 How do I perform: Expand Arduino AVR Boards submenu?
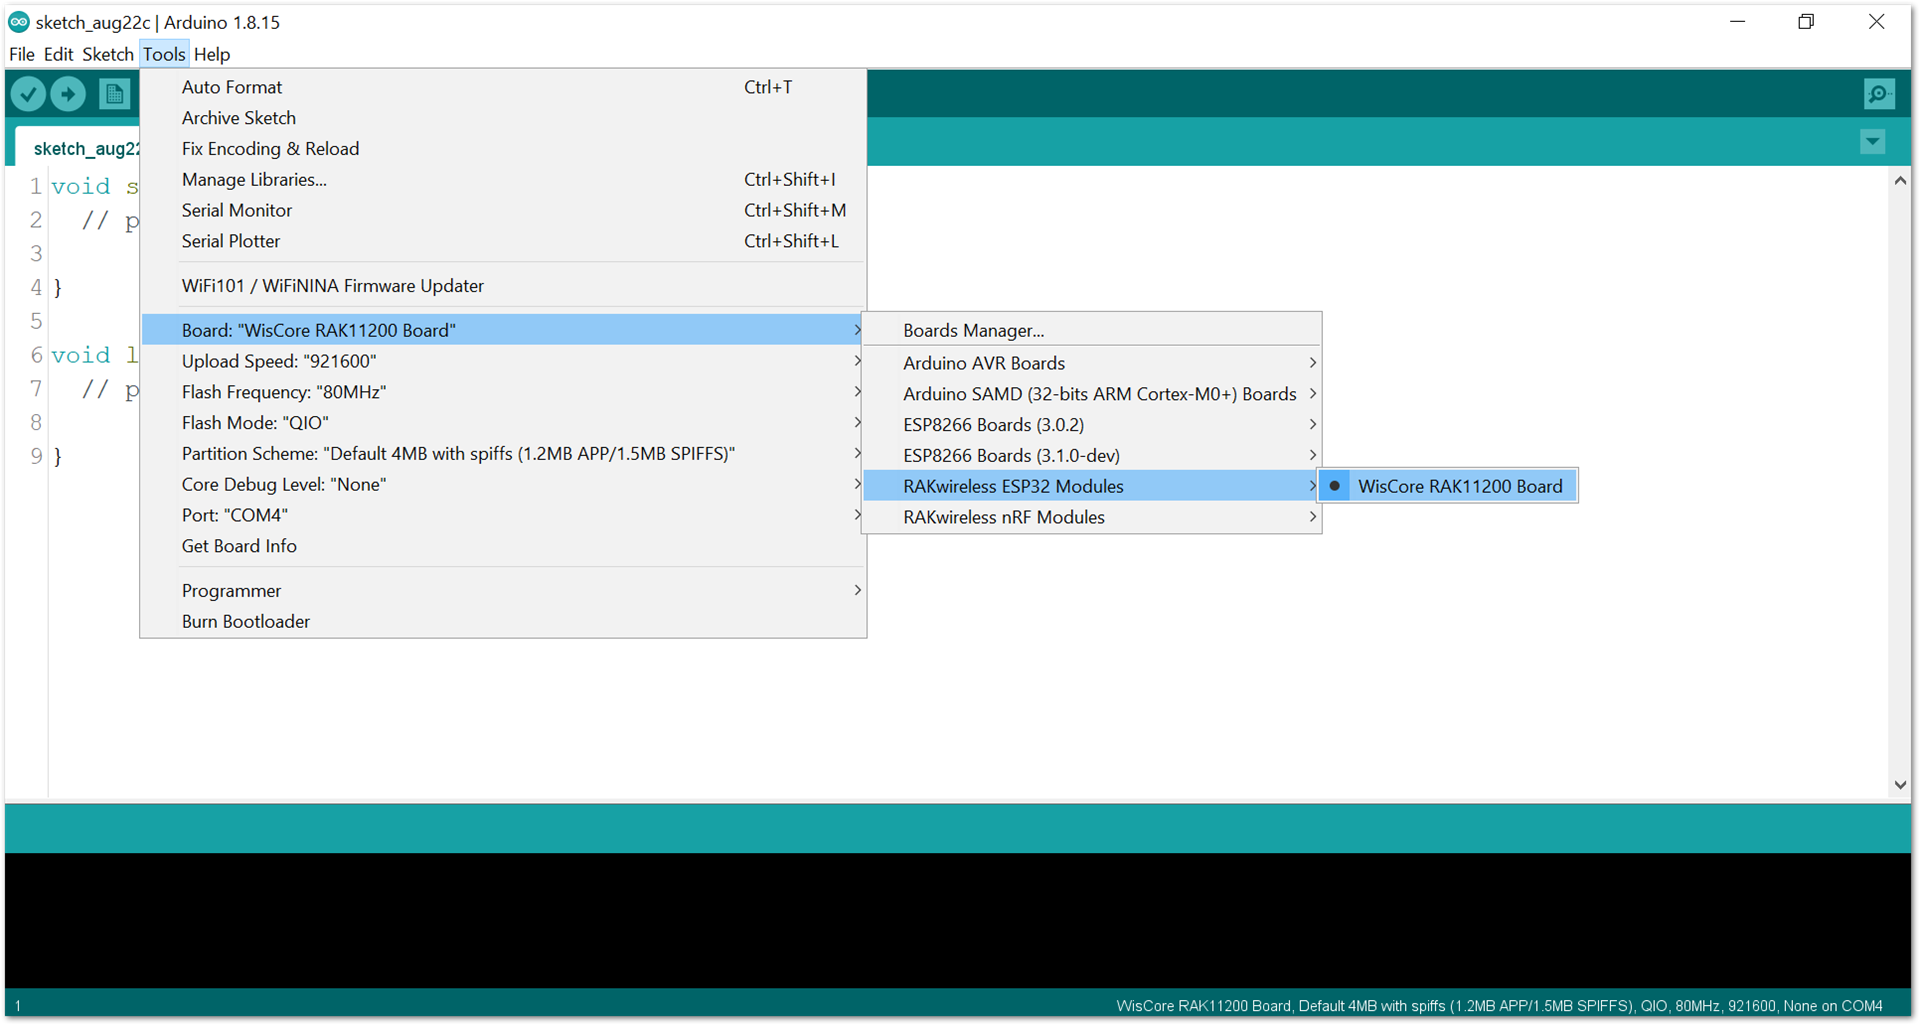1092,363
